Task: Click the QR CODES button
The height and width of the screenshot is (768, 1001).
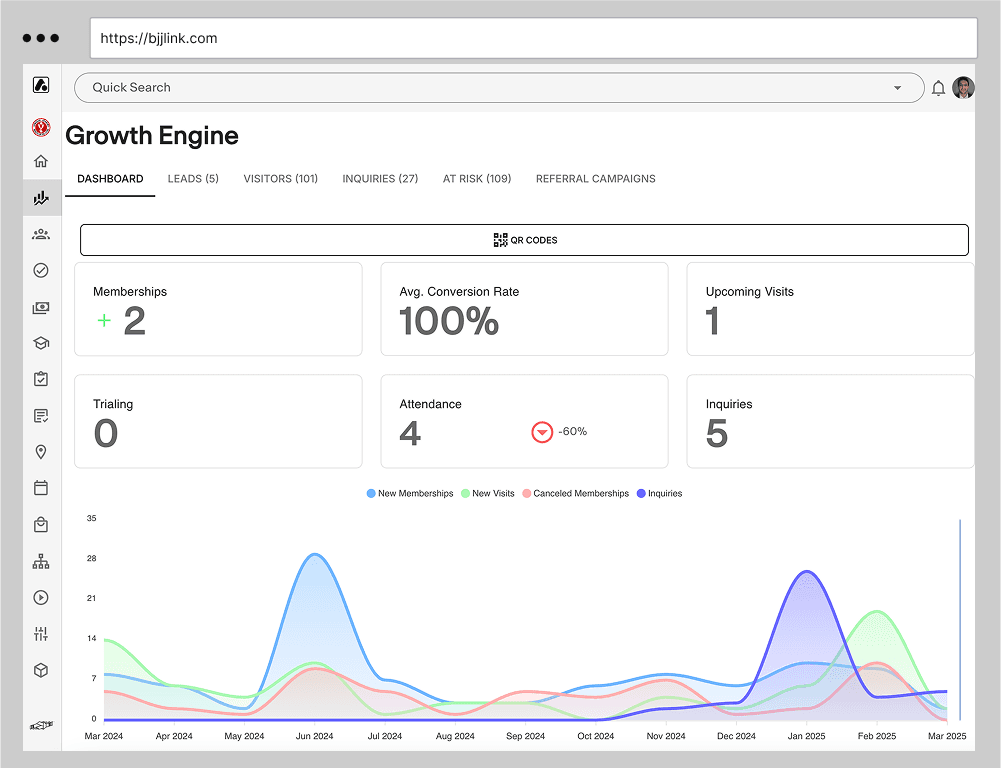Action: 524,240
